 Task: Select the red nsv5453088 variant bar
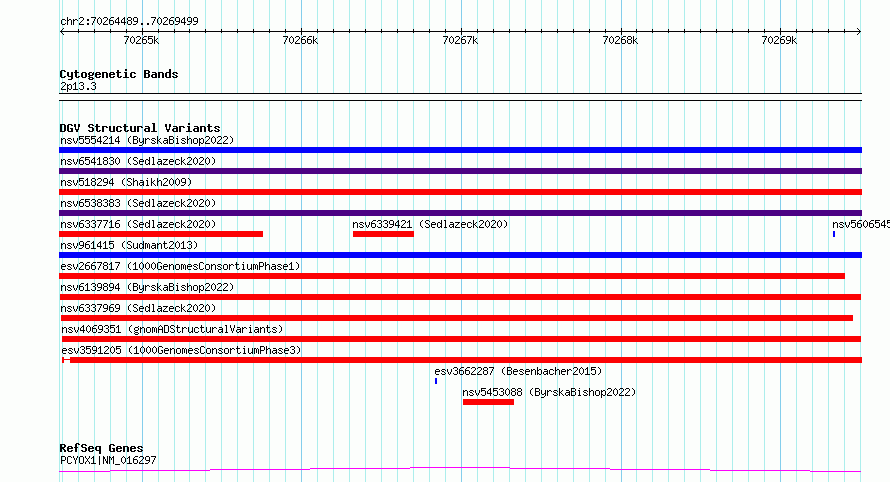click(488, 402)
